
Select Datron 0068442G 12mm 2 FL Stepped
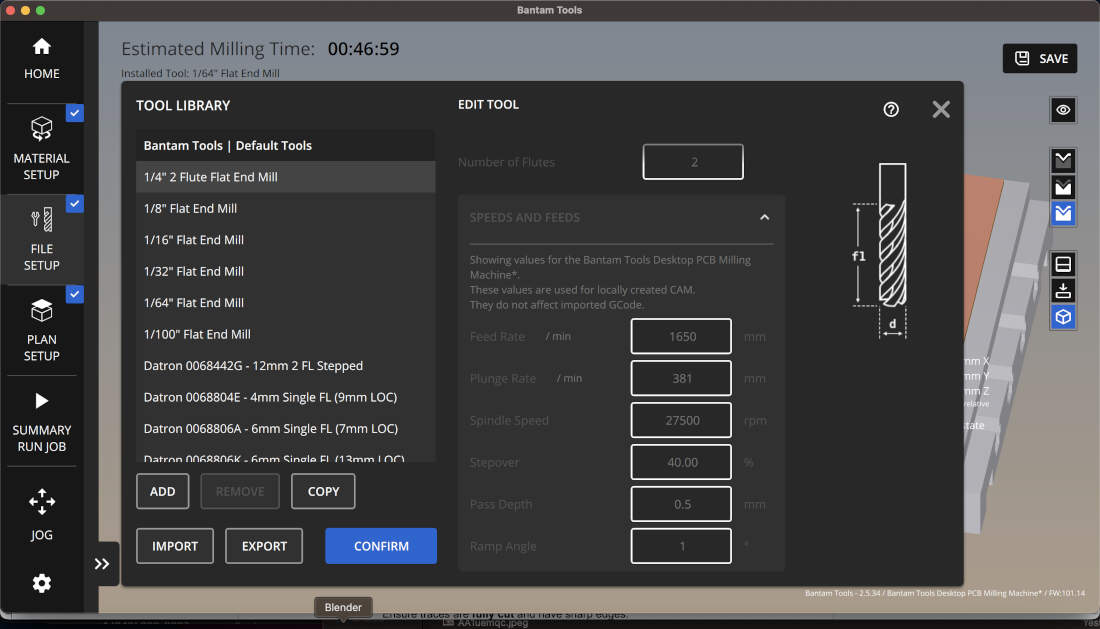(x=286, y=366)
